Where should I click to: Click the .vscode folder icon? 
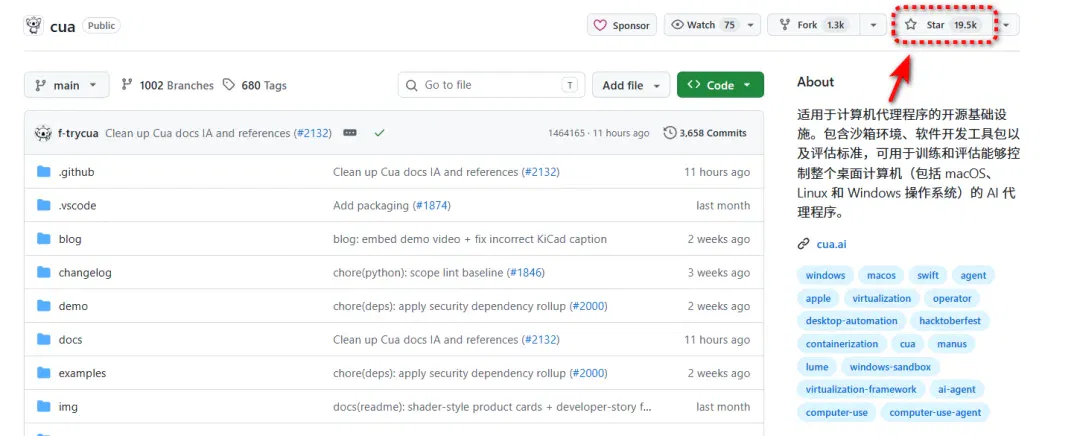(x=44, y=205)
